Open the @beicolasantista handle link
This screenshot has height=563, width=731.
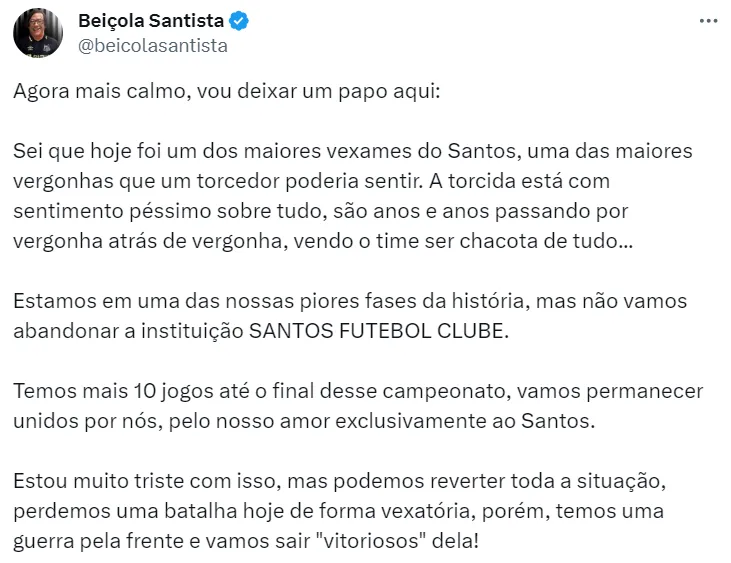[x=153, y=45]
